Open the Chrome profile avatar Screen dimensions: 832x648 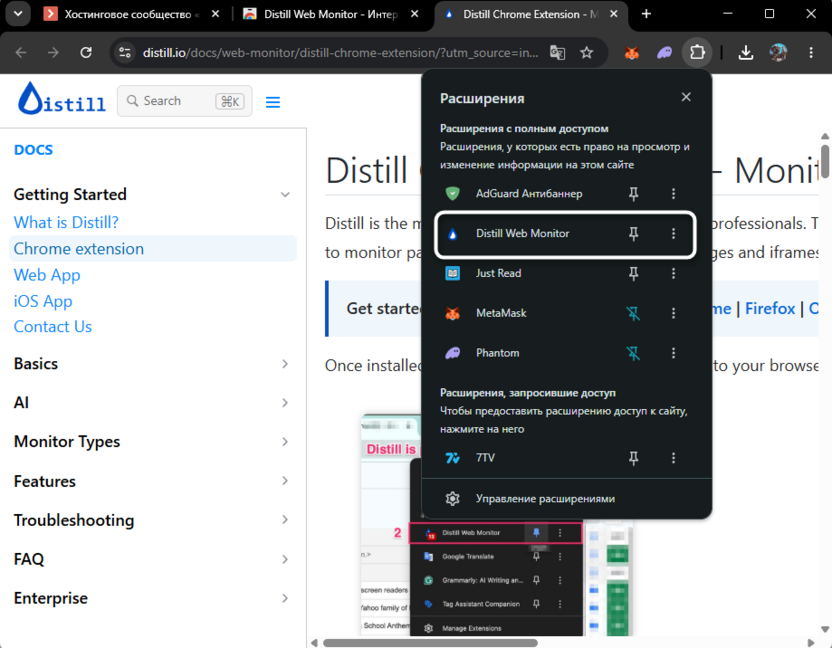click(x=778, y=52)
